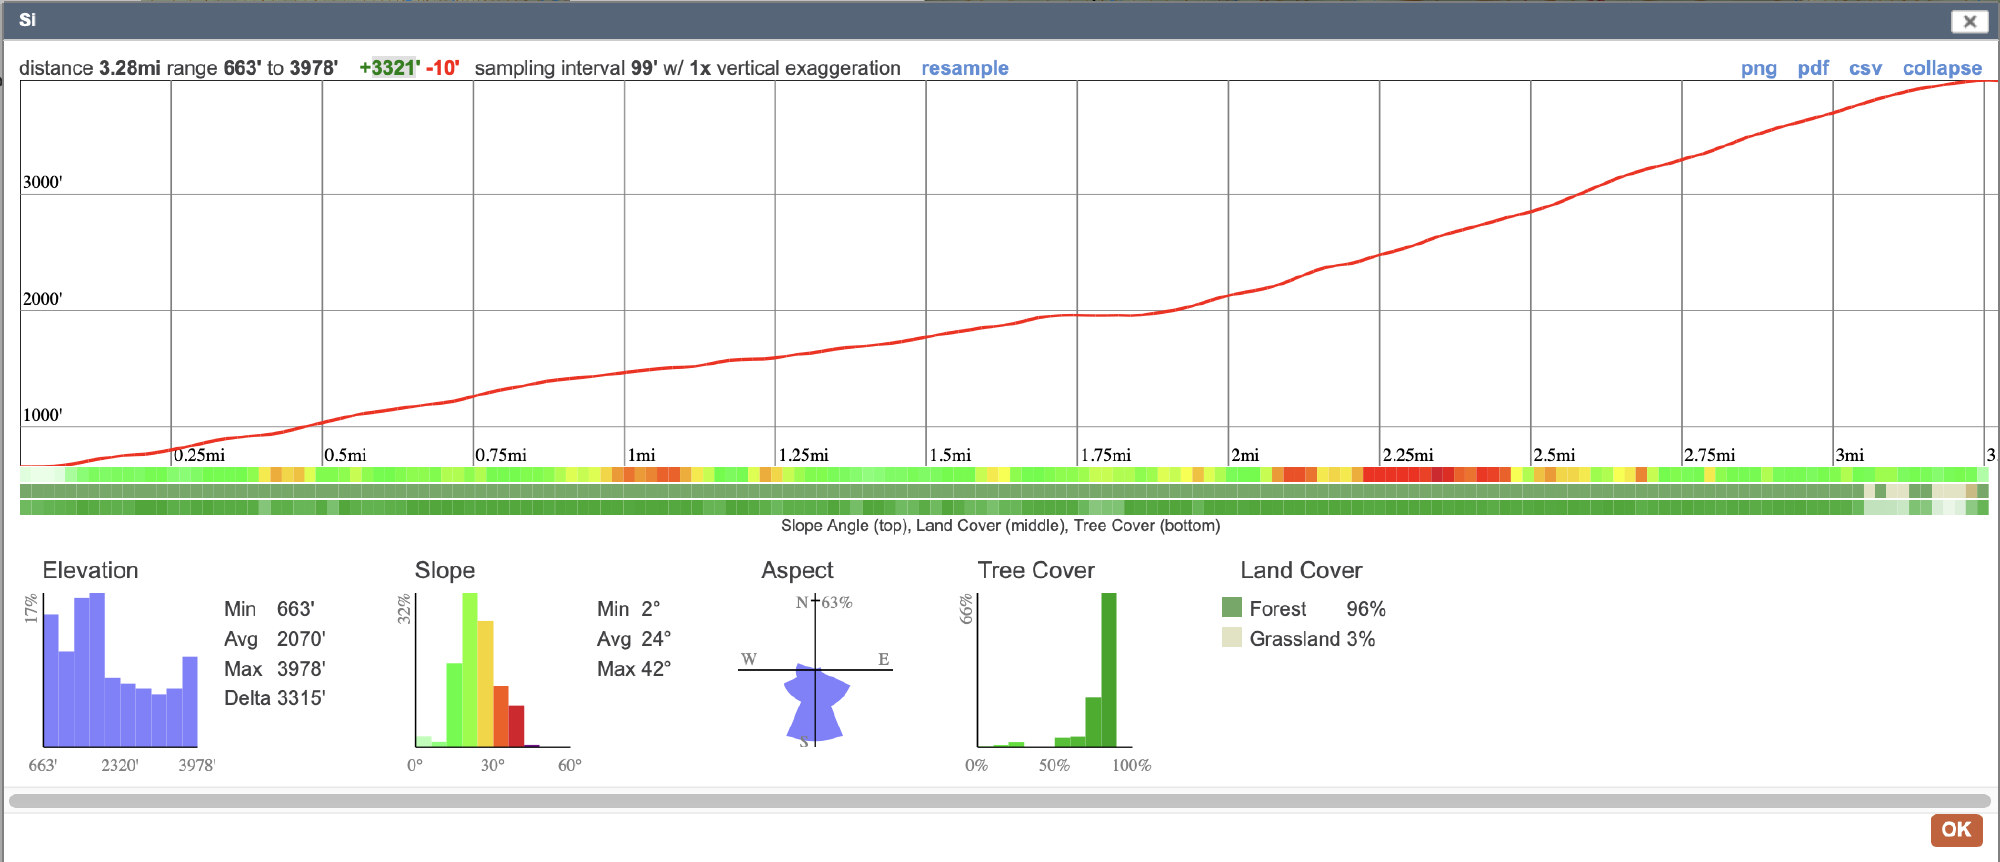Click the 2mi marker on the profile
This screenshot has width=2000, height=862.
coord(1245,455)
